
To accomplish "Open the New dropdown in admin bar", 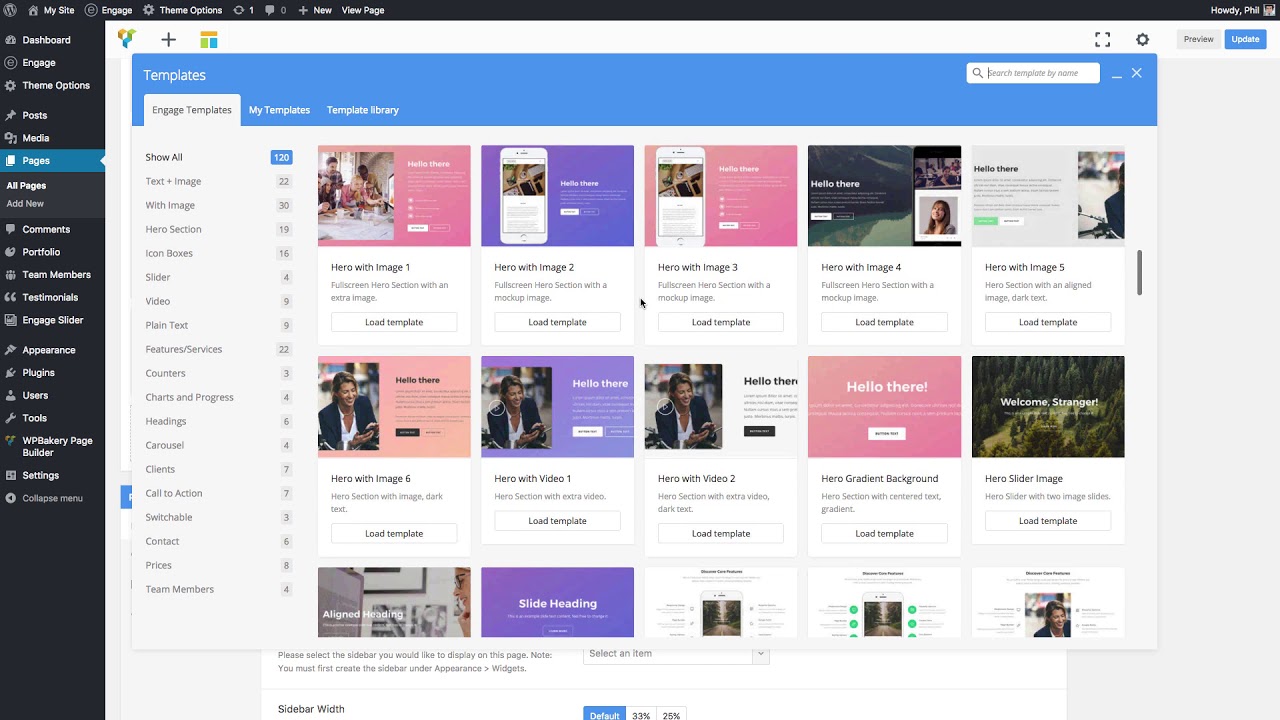I will point(314,10).
